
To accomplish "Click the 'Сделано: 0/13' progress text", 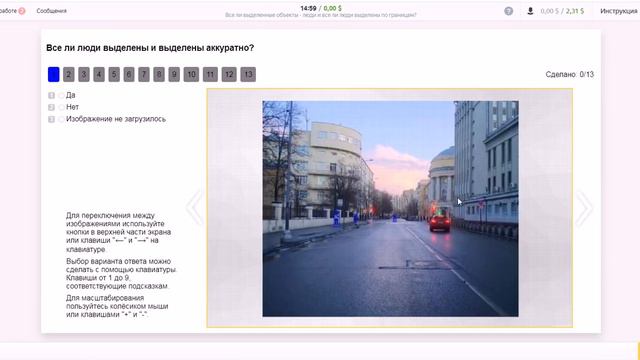I will (x=569, y=74).
